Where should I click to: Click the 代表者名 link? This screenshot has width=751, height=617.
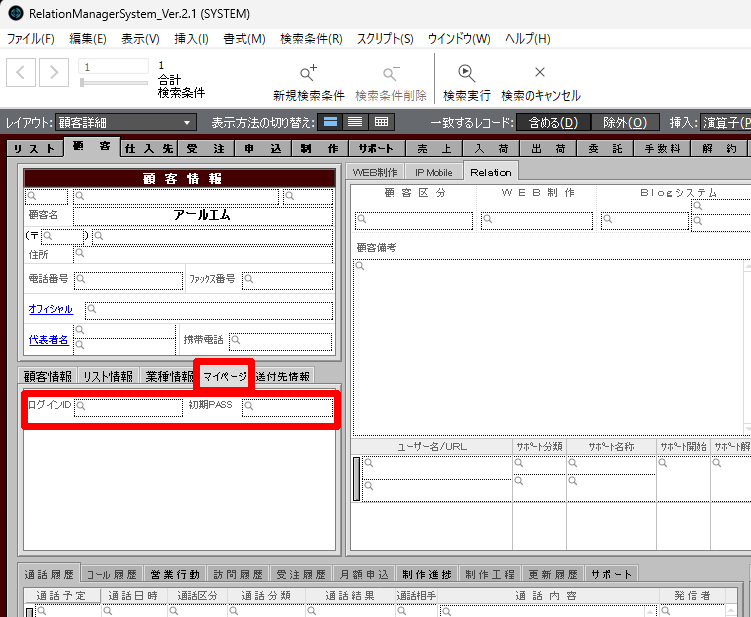(x=49, y=340)
